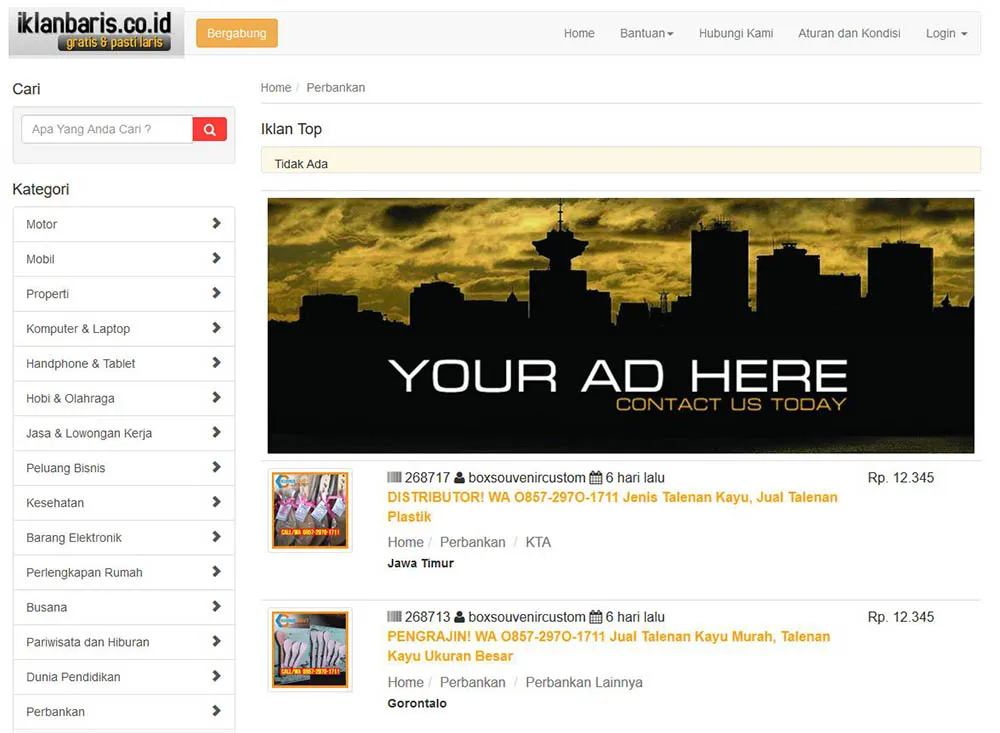Click the views counter icon beside 268717

[x=394, y=477]
